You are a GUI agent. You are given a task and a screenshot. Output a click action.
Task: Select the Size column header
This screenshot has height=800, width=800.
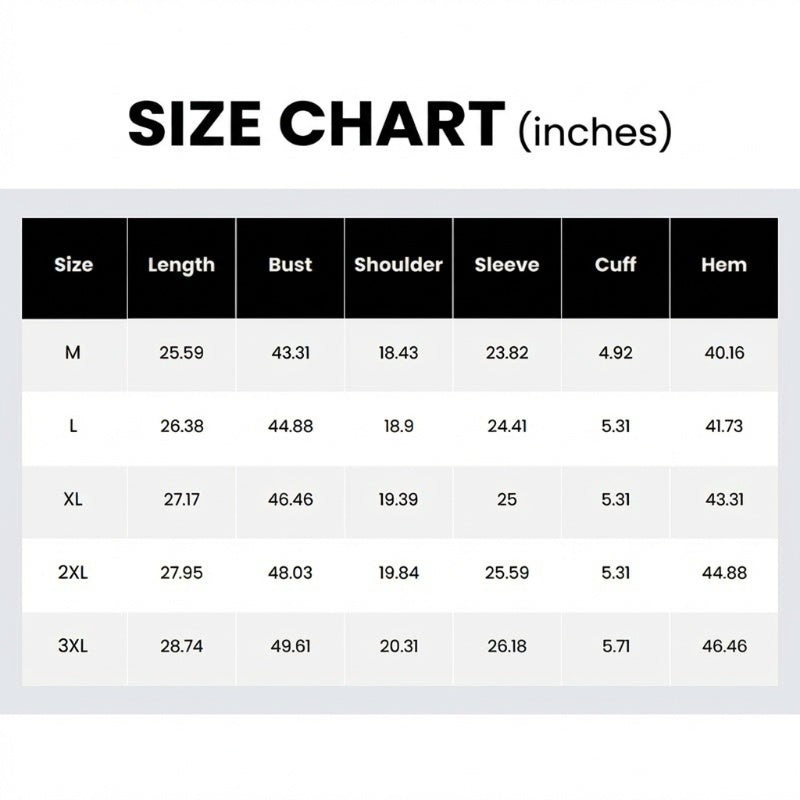coord(73,265)
